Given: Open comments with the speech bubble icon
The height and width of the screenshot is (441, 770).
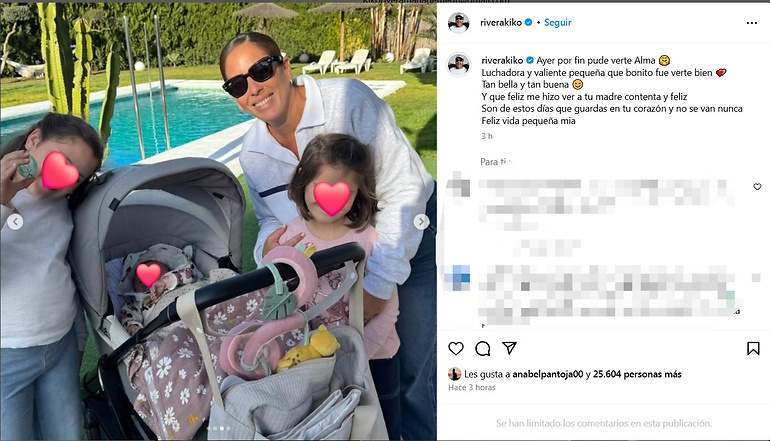Looking at the screenshot, I should 483,348.
